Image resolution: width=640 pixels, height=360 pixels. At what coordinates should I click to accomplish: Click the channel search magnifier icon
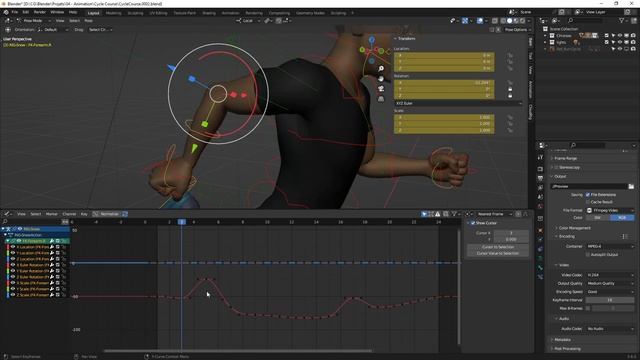(5, 222)
